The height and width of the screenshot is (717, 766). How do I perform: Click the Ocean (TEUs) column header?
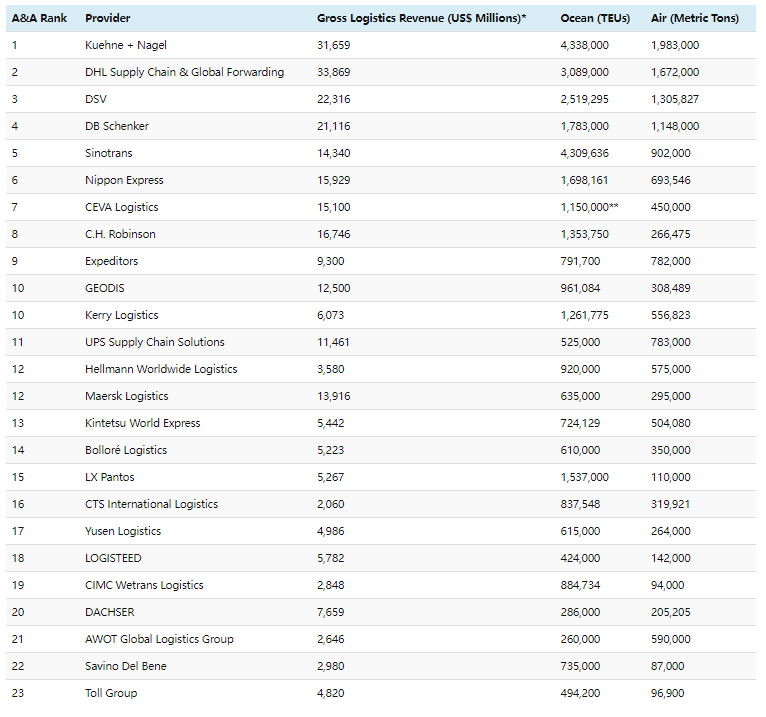pyautogui.click(x=597, y=19)
